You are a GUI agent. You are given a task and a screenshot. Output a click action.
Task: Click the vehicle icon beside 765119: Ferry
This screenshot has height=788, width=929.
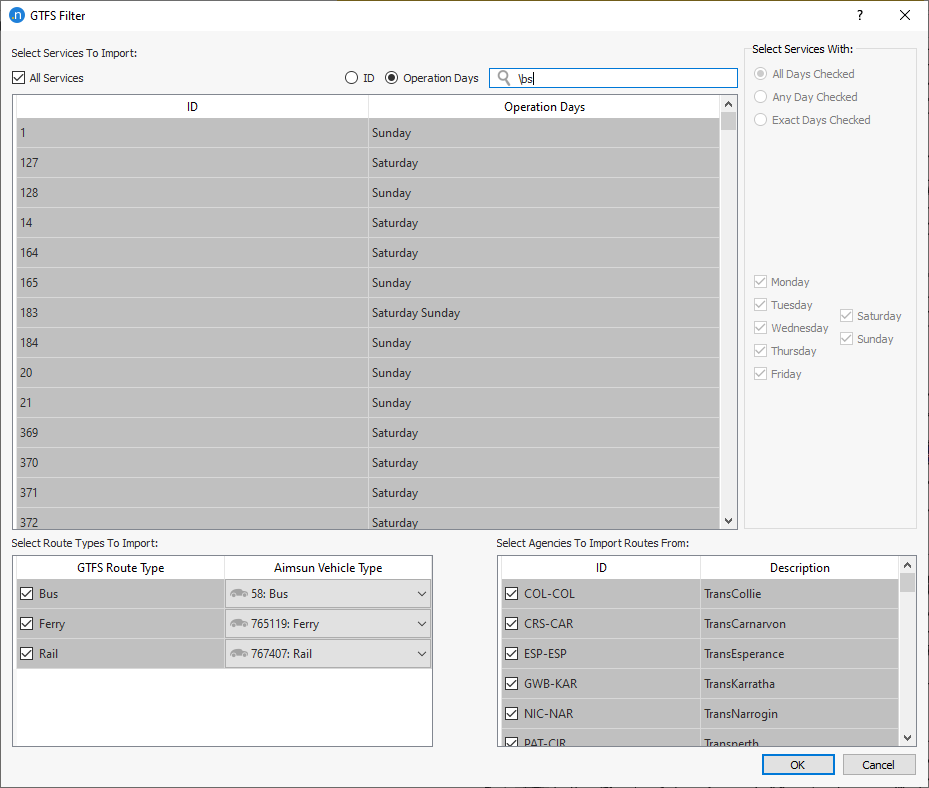tap(239, 623)
